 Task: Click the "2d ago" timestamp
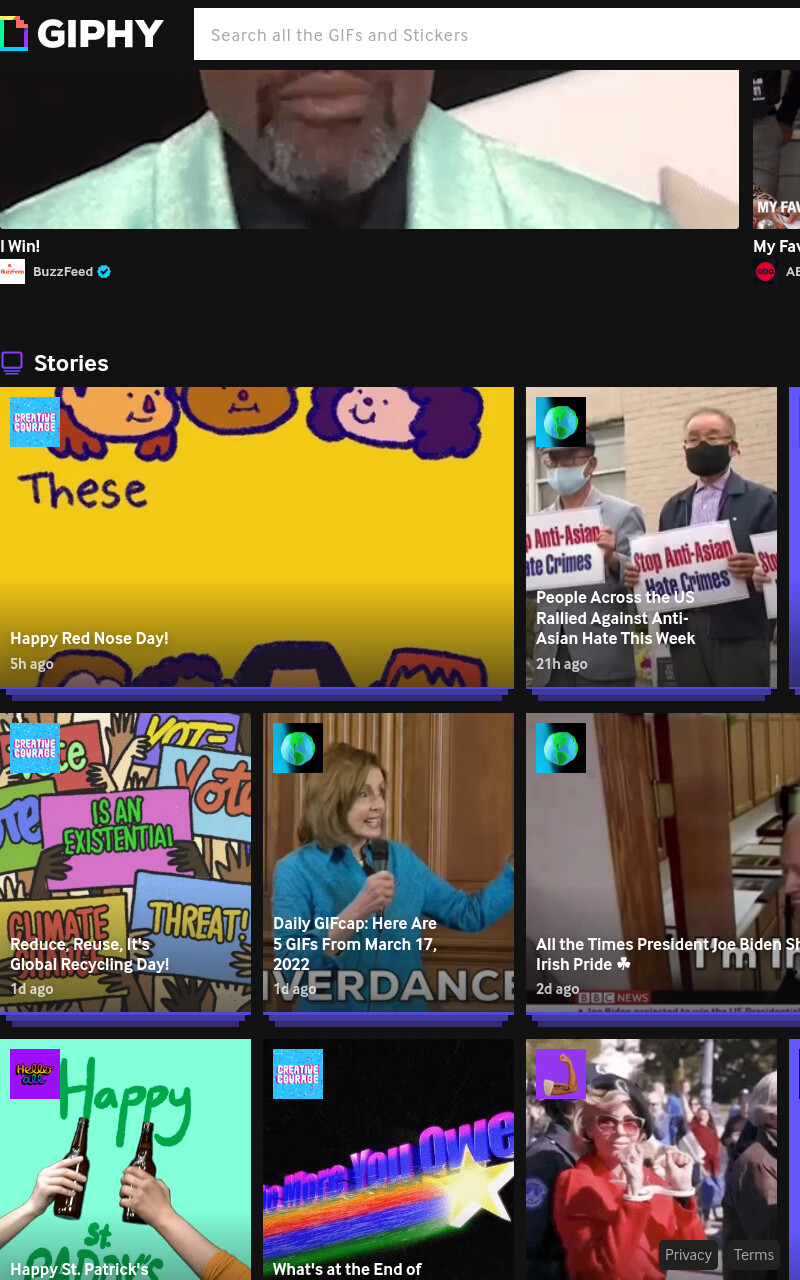(x=558, y=989)
